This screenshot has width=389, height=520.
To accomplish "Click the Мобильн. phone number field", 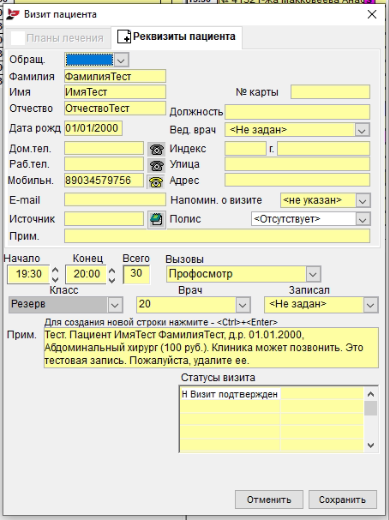I will [104, 180].
